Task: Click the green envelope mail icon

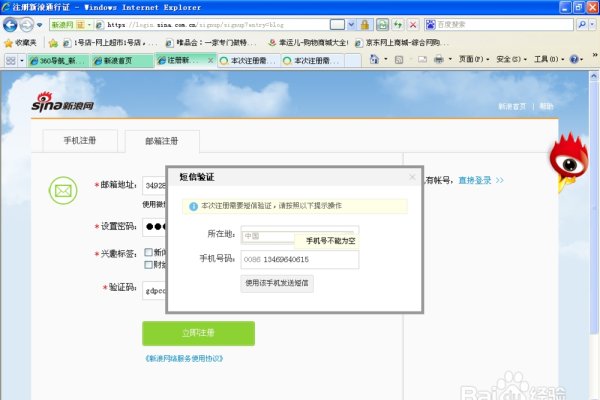Action: coord(63,190)
